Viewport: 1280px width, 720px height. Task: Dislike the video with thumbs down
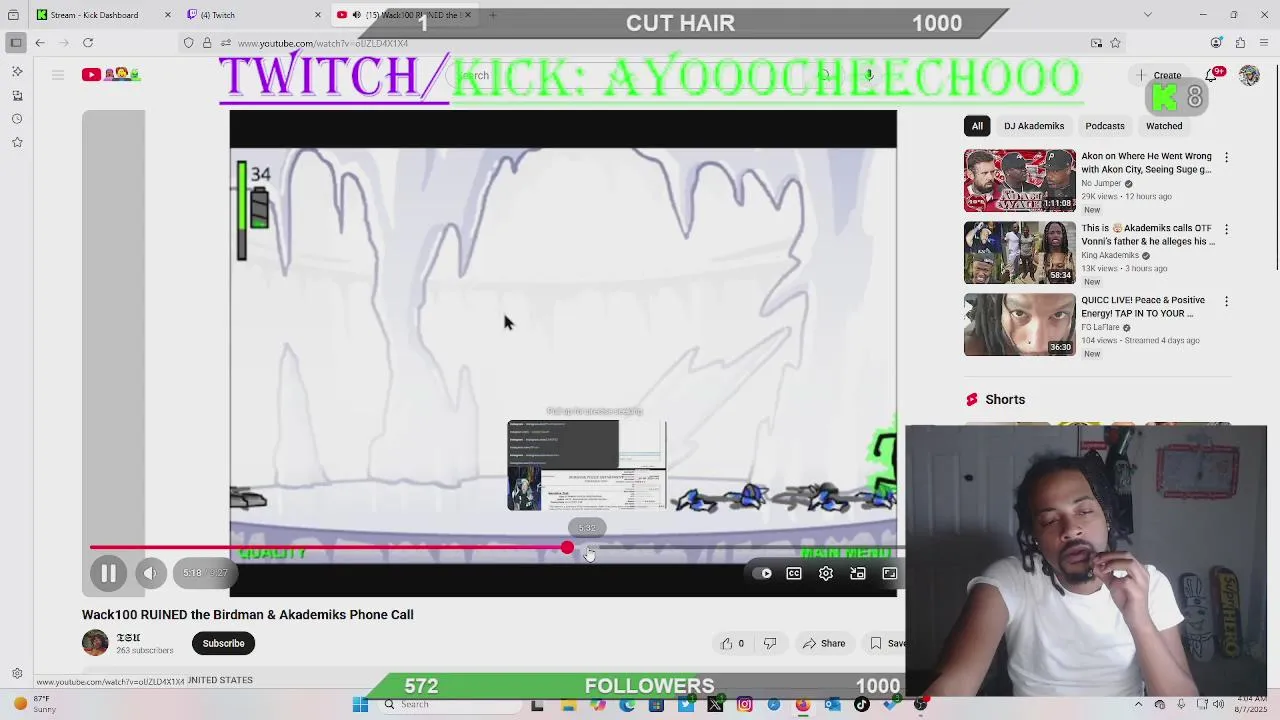coord(770,643)
